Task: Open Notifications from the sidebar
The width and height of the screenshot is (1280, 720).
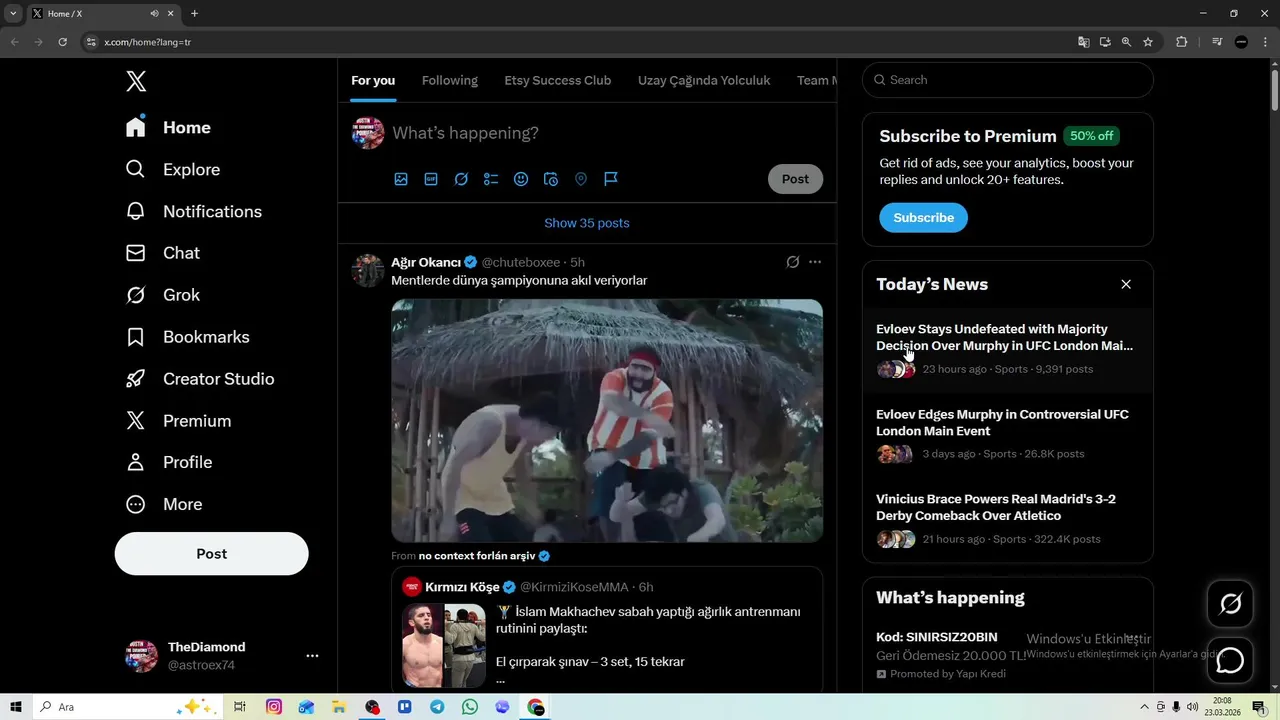Action: [193, 212]
